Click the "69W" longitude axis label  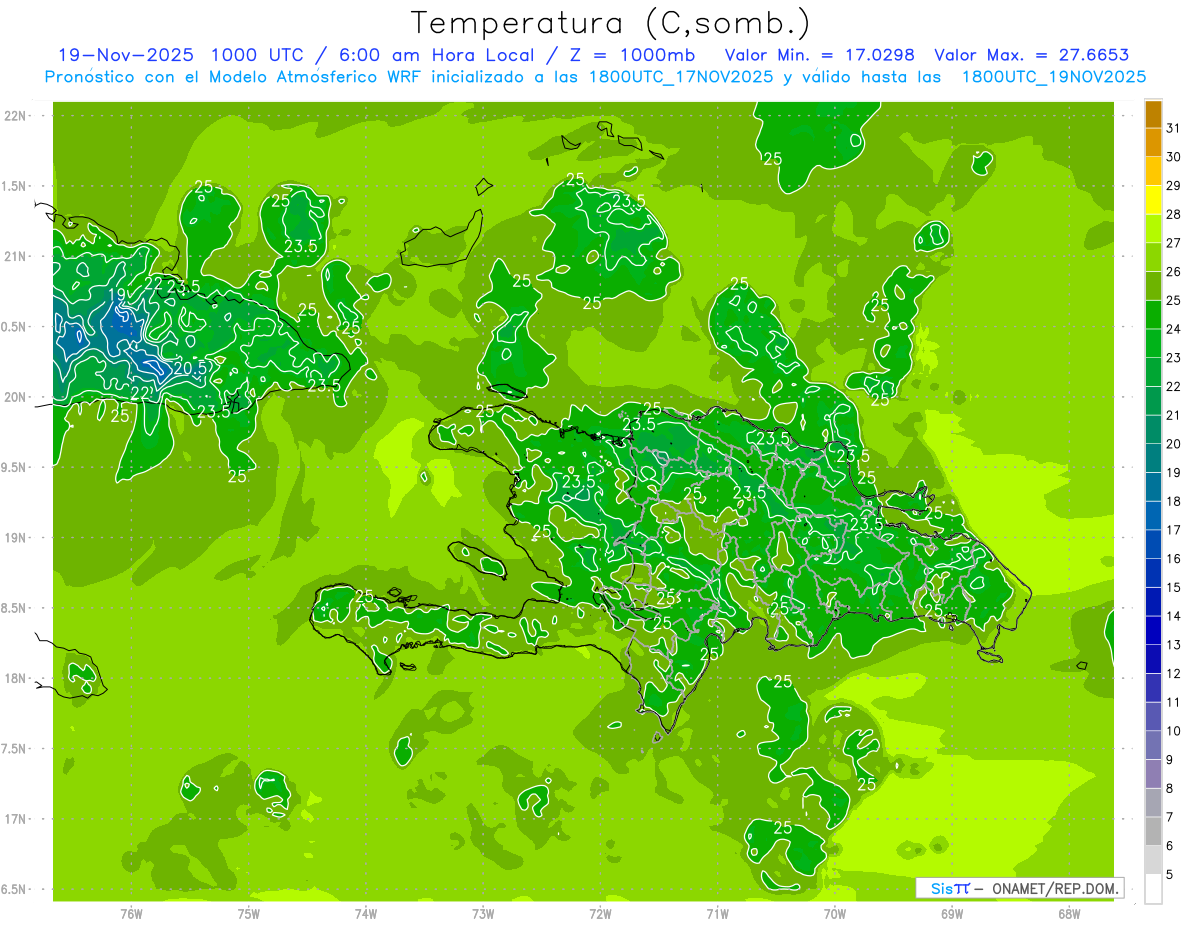[952, 914]
